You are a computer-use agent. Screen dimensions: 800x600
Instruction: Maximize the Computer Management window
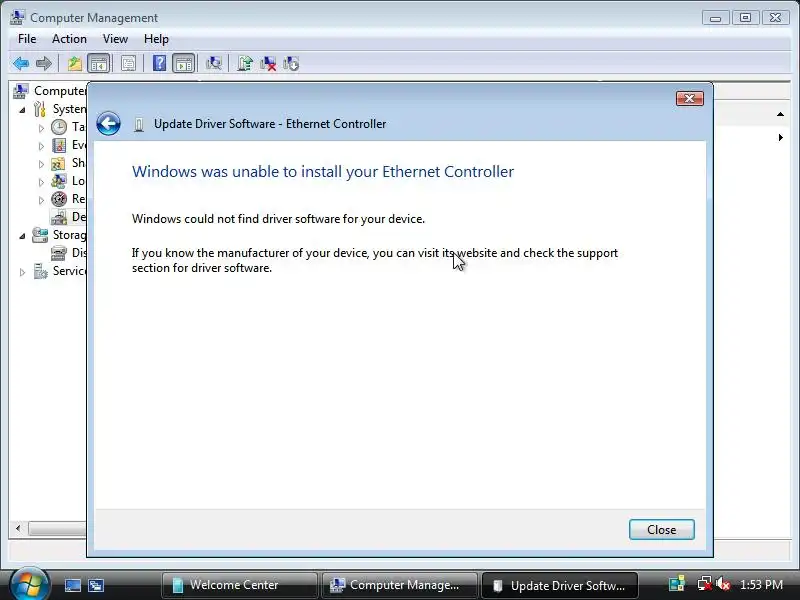(x=745, y=18)
